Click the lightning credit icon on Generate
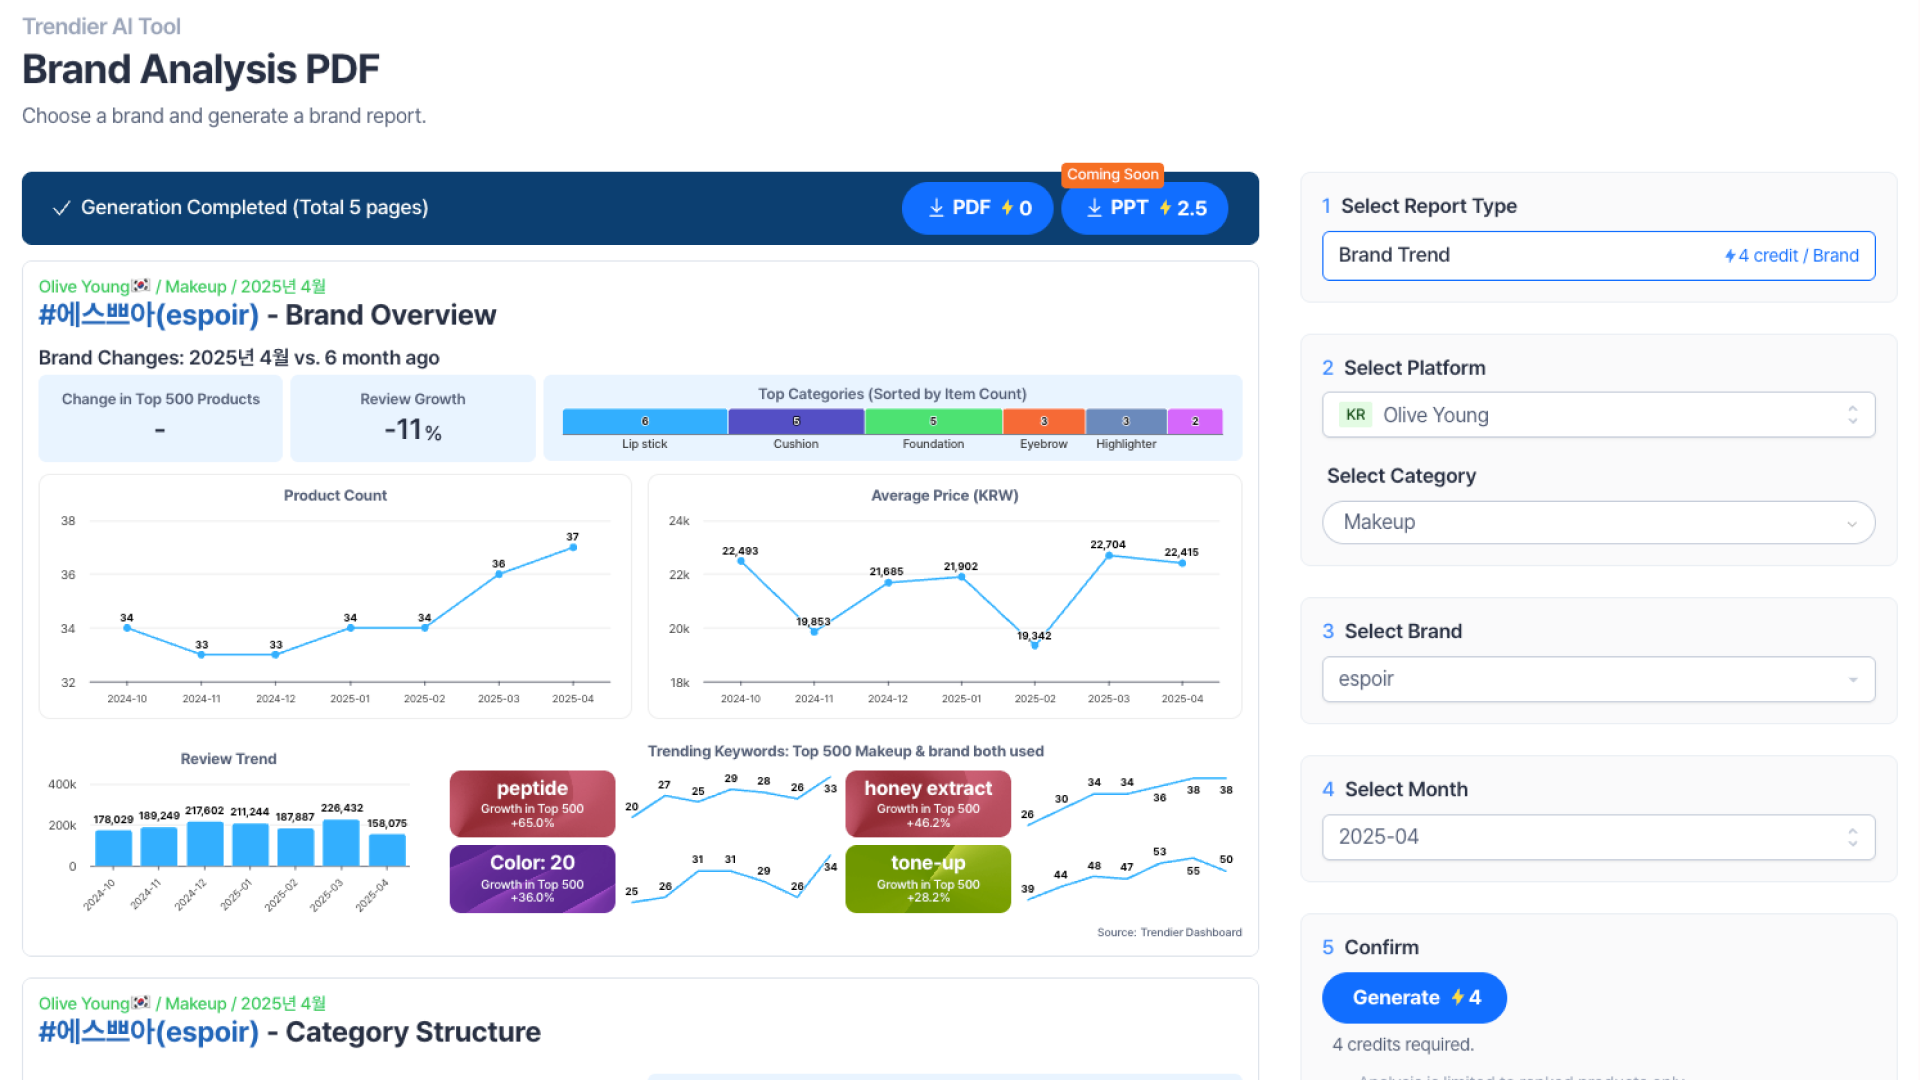Viewport: 1920px width, 1080px height. point(1458,998)
